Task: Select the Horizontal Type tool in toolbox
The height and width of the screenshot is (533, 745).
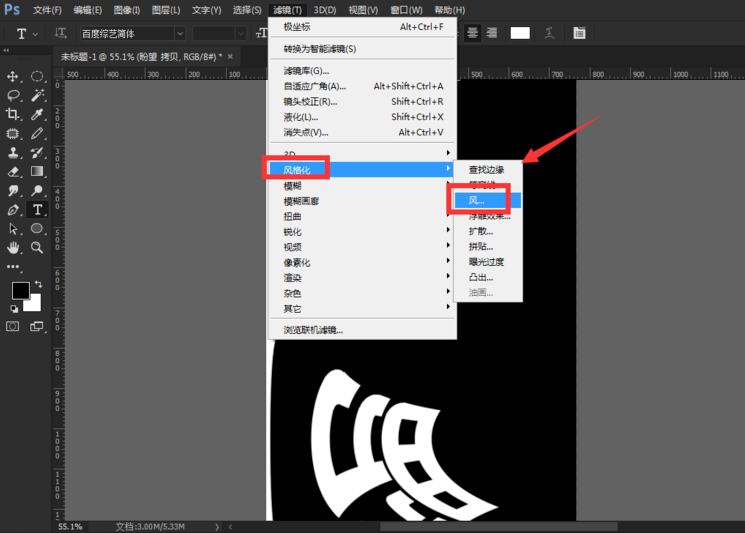Action: coord(37,209)
